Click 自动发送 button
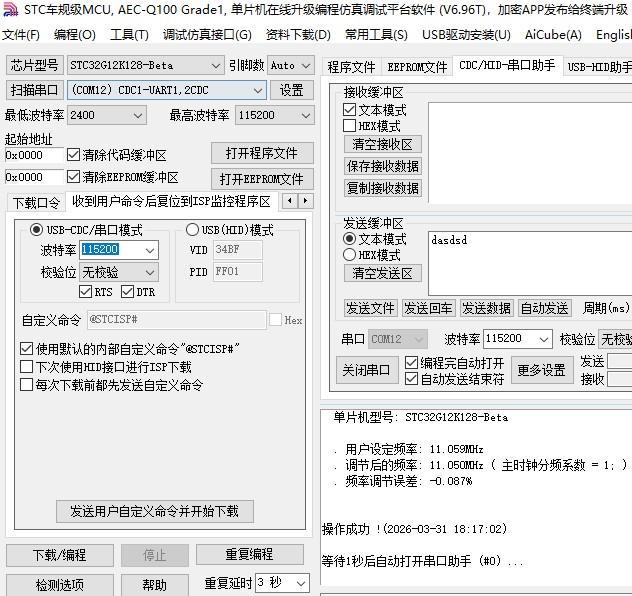Screen dimensions: 632x596 545,308
